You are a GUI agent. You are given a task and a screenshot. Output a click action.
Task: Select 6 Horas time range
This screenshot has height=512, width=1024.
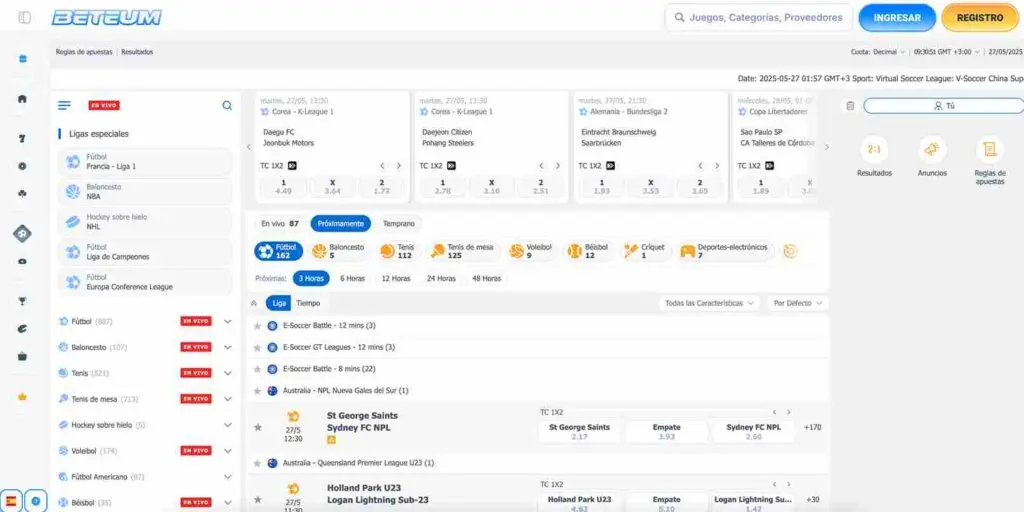[352, 278]
